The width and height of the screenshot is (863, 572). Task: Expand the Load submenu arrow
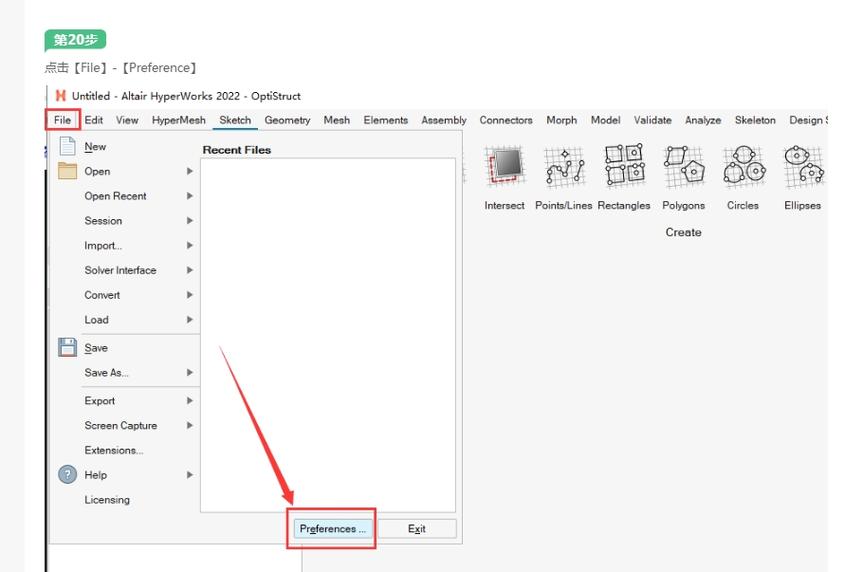(x=189, y=320)
